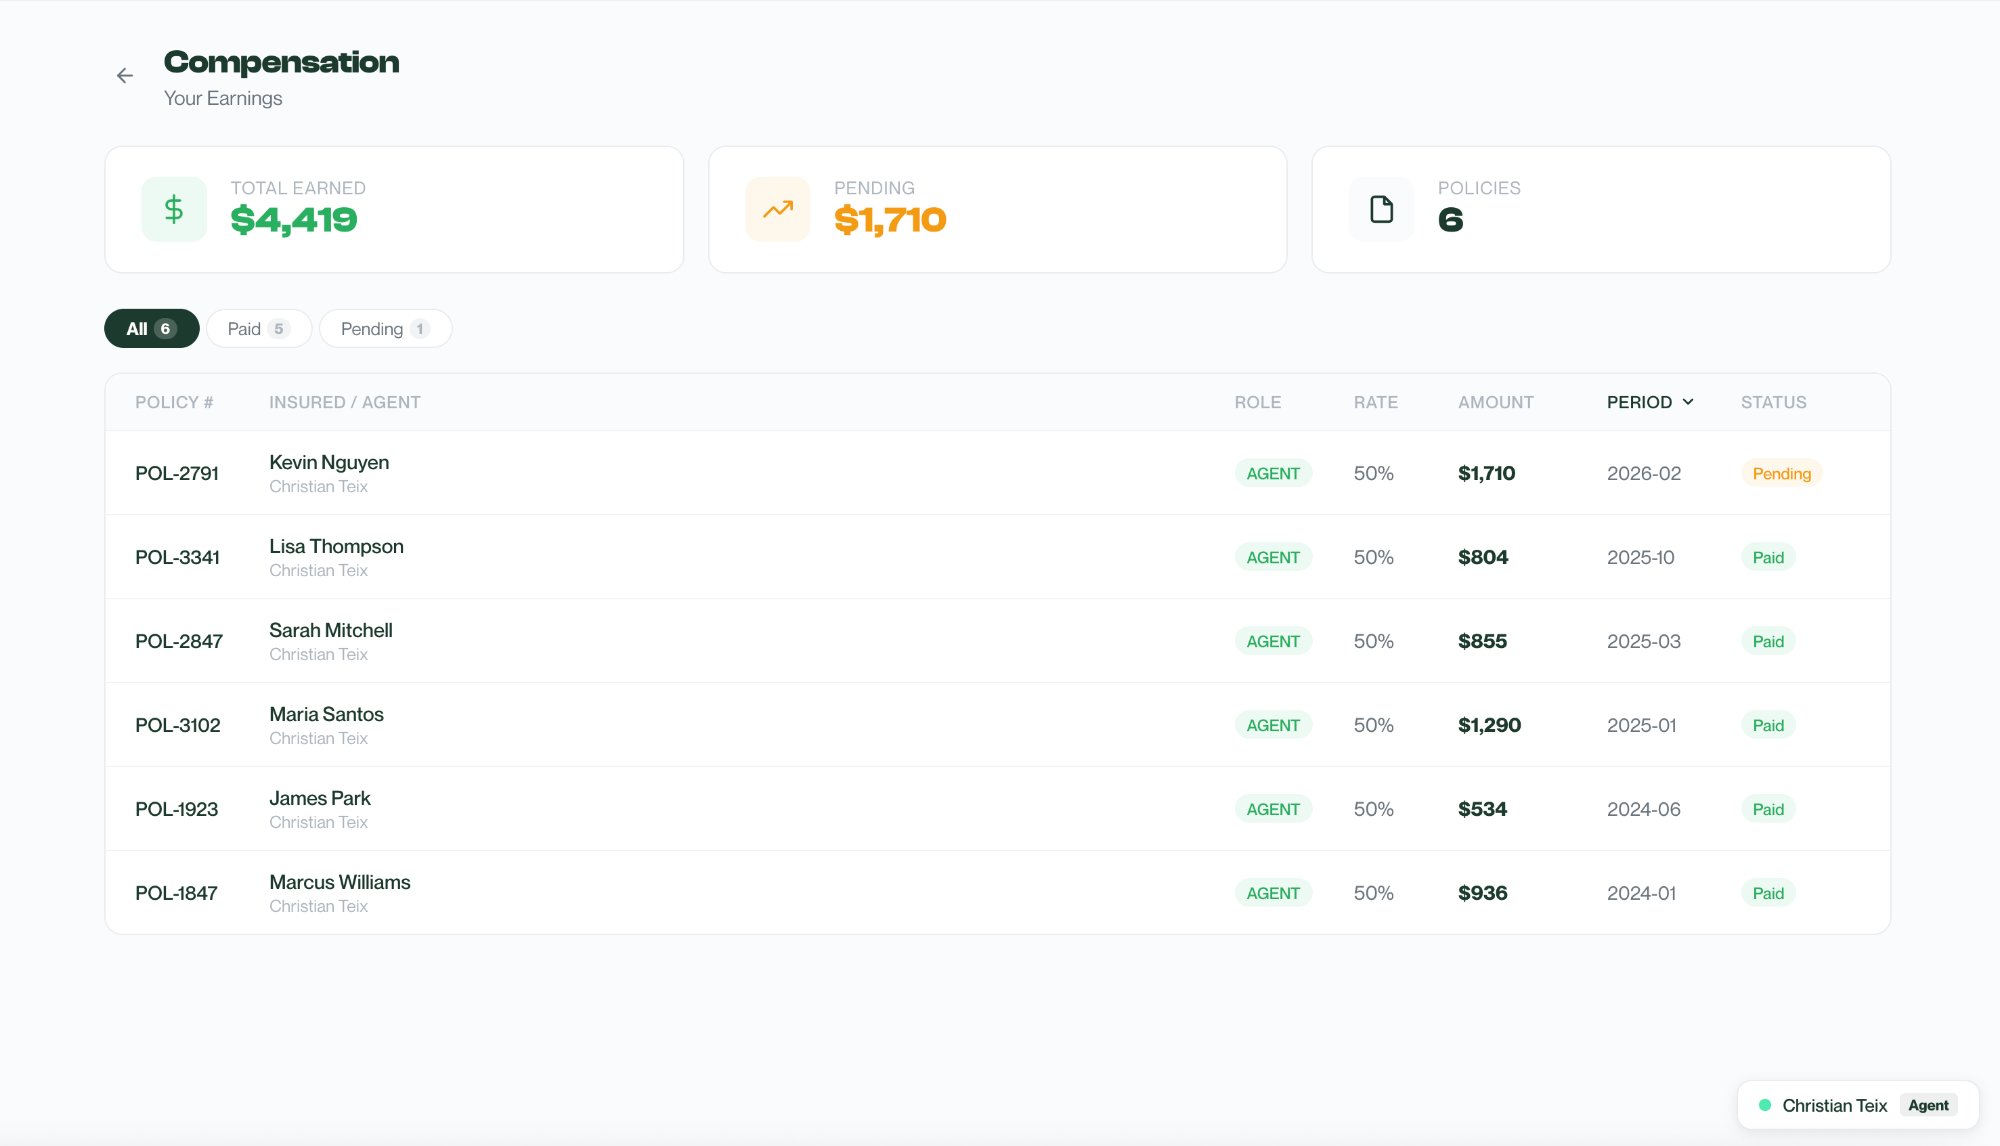The image size is (2000, 1146).
Task: Select the All filter tab
Action: (152, 329)
